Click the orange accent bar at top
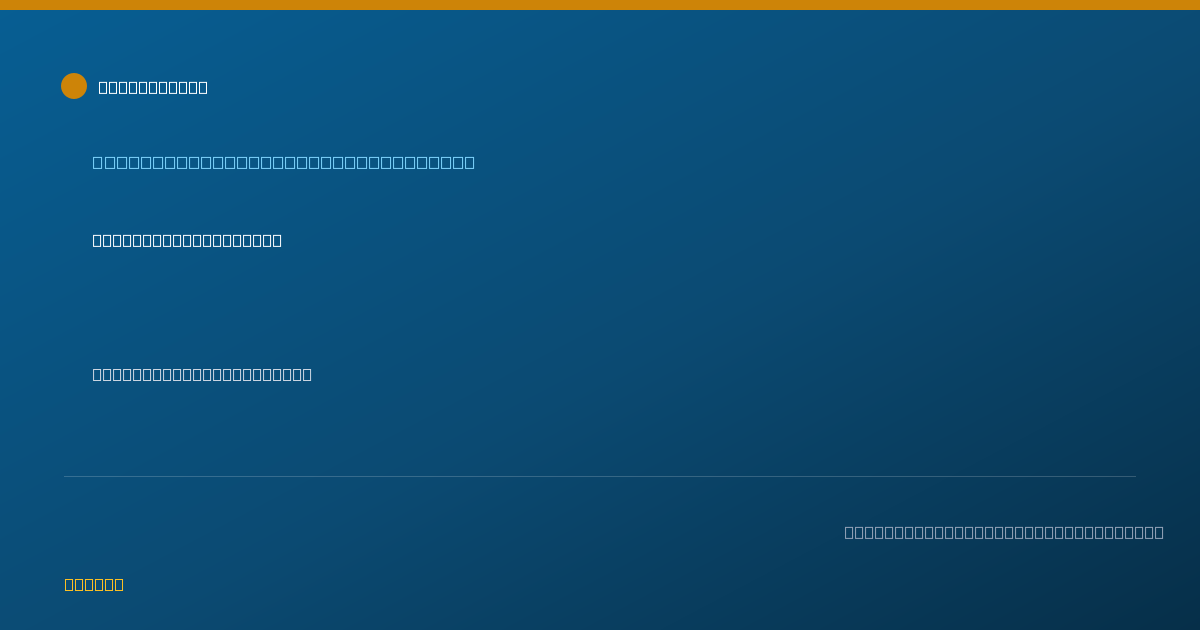Image resolution: width=1200 pixels, height=630 pixels. pyautogui.click(x=600, y=5)
